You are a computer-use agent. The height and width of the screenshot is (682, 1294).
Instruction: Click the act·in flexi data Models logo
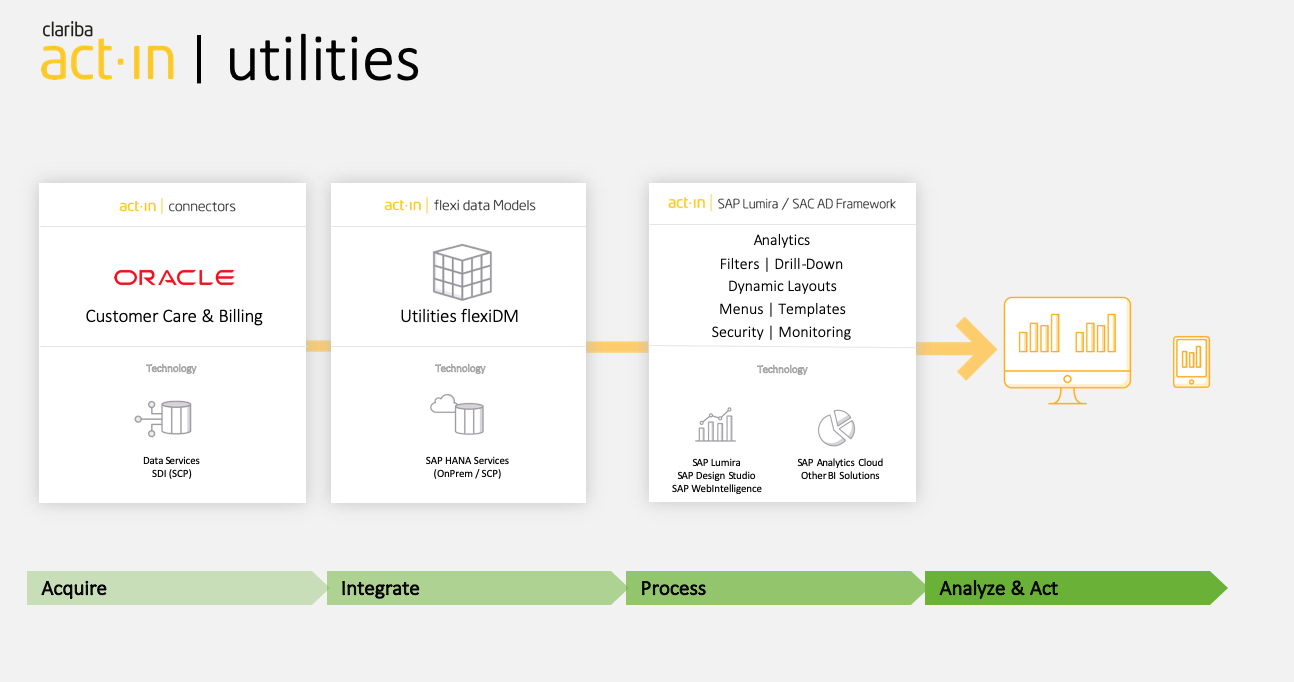pyautogui.click(x=403, y=205)
